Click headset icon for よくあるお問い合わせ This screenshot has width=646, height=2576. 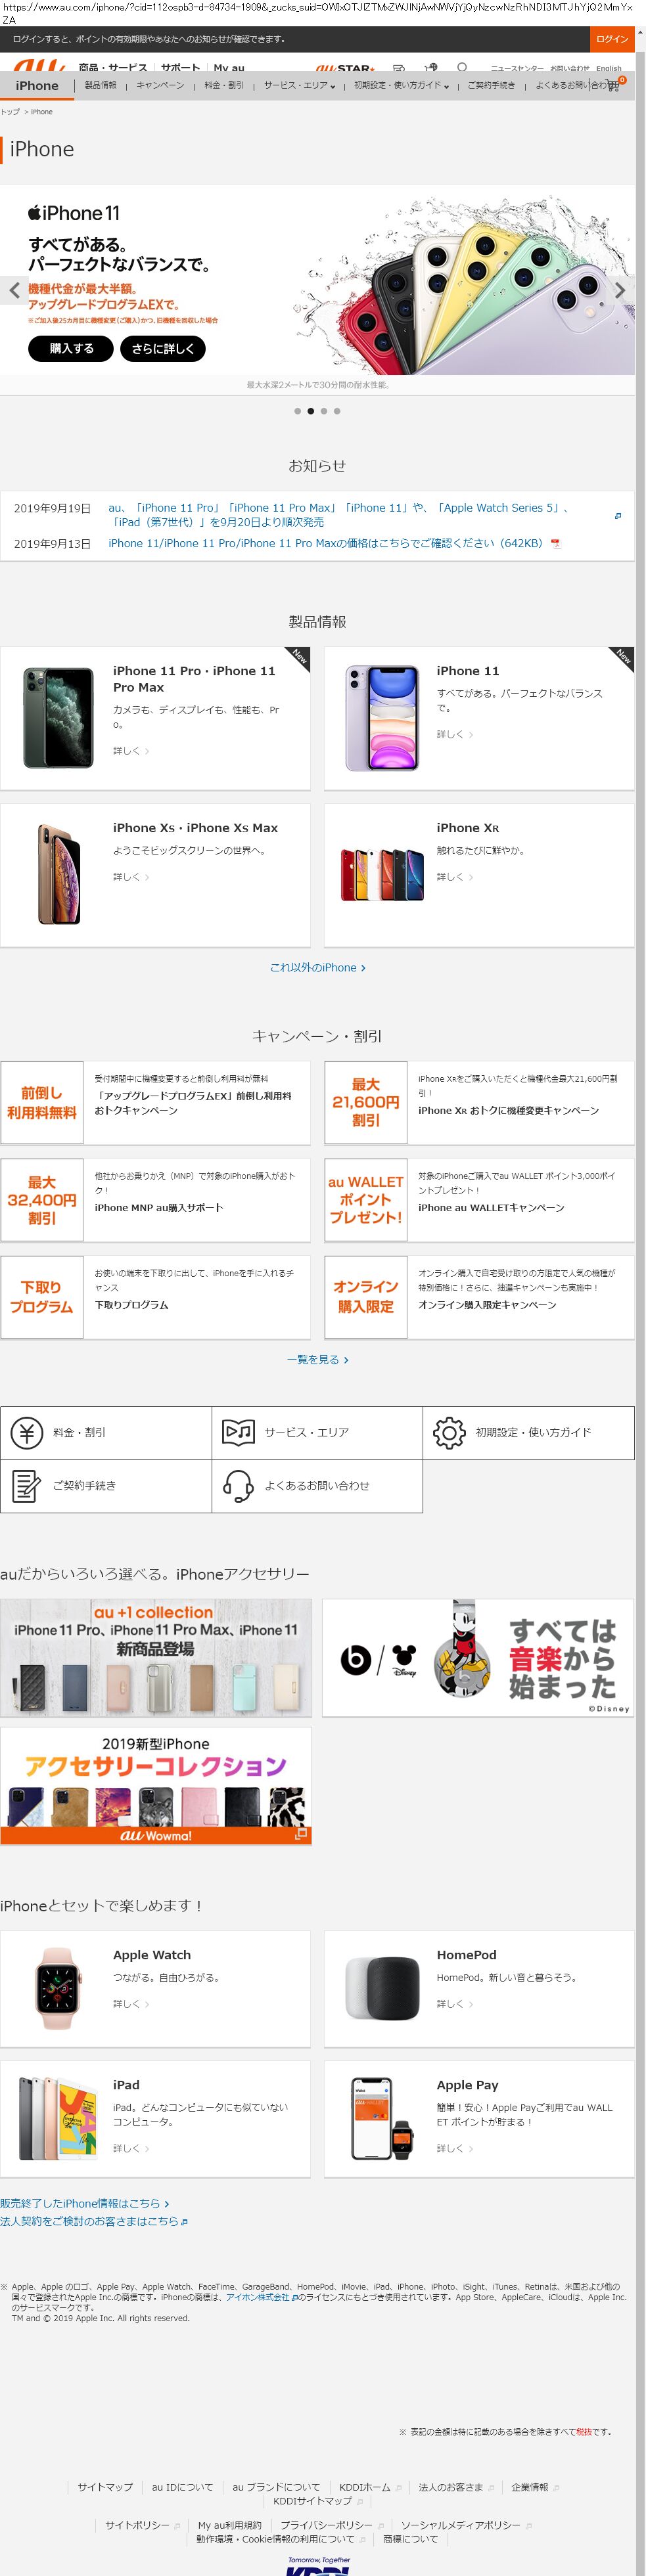[x=238, y=1485]
